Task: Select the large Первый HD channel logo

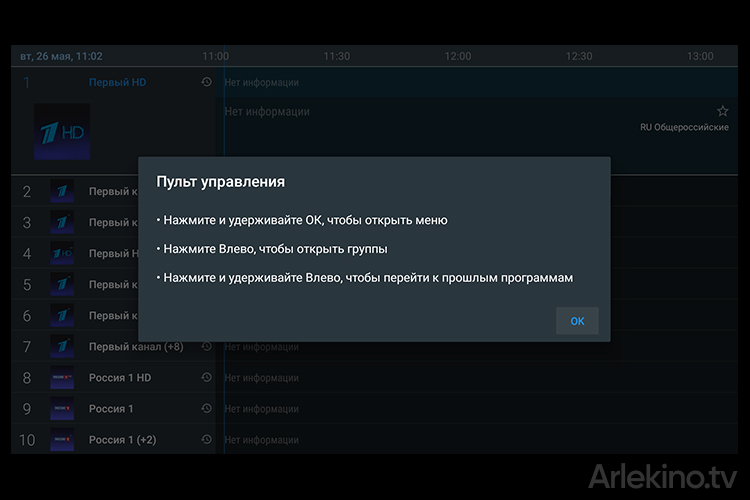Action: [62, 132]
